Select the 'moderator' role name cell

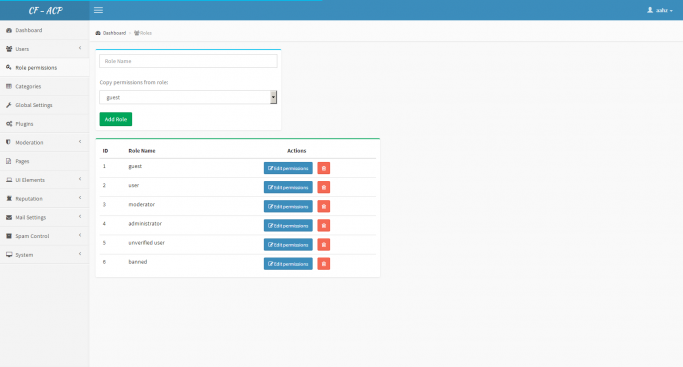pos(142,205)
